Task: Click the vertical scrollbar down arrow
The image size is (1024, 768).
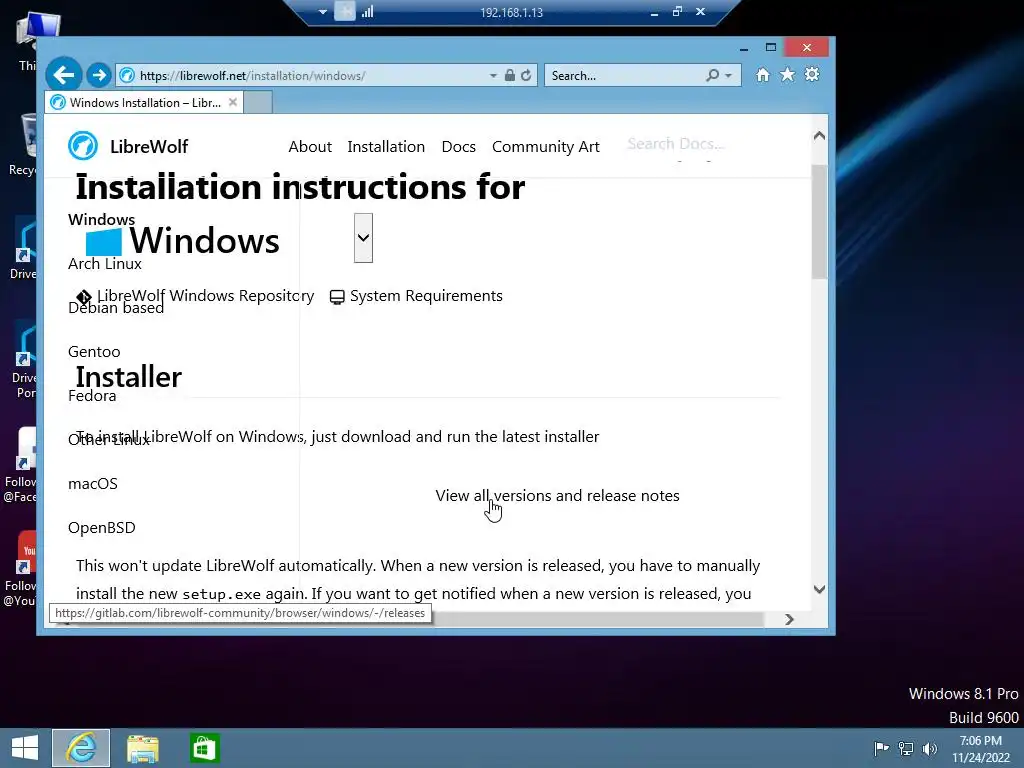Action: [x=820, y=589]
